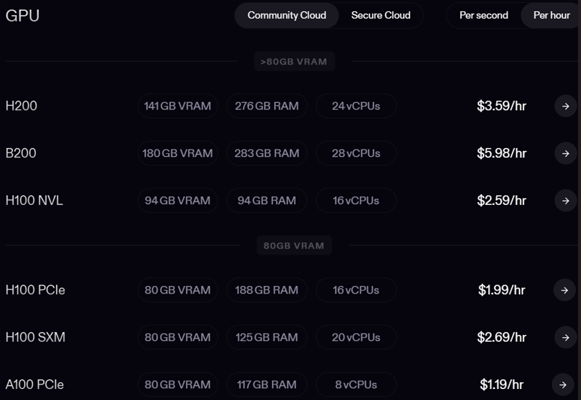The image size is (581, 400).
Task: Open the H200 row arrow icon
Action: 565,106
